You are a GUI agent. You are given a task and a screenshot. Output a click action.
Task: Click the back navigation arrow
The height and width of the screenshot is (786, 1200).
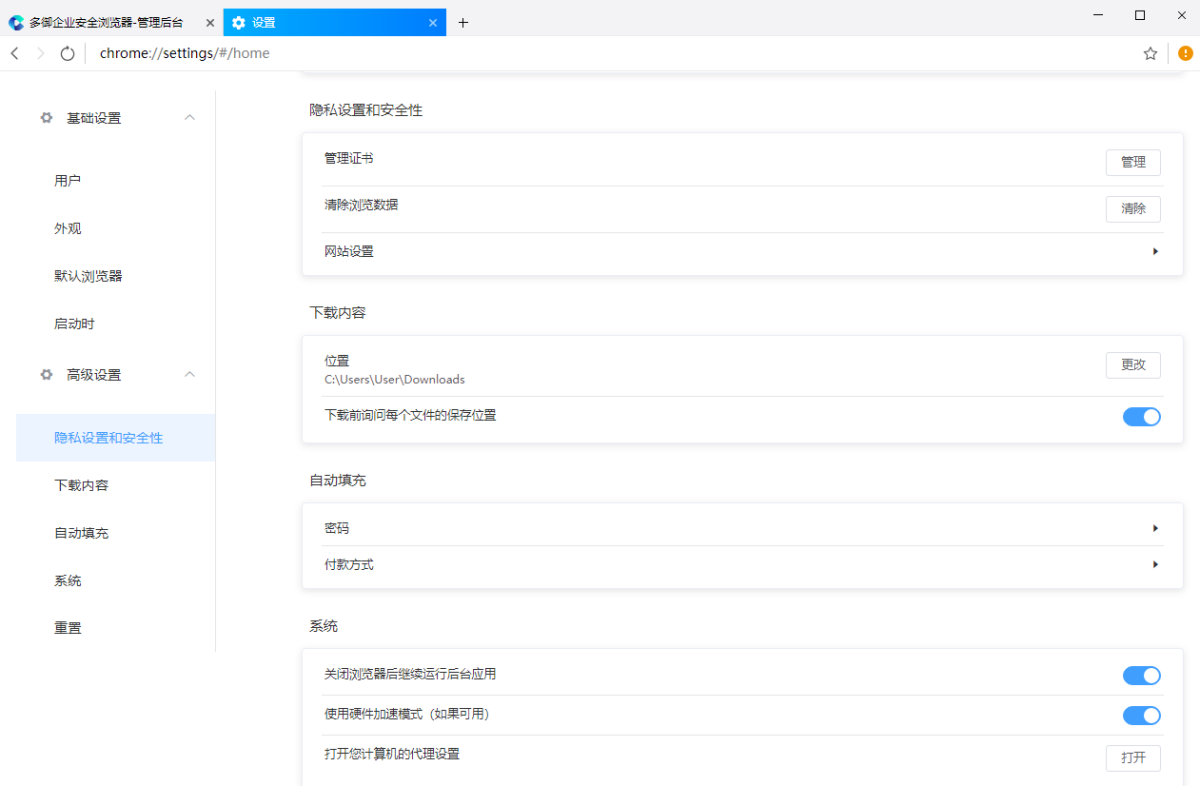click(x=14, y=53)
